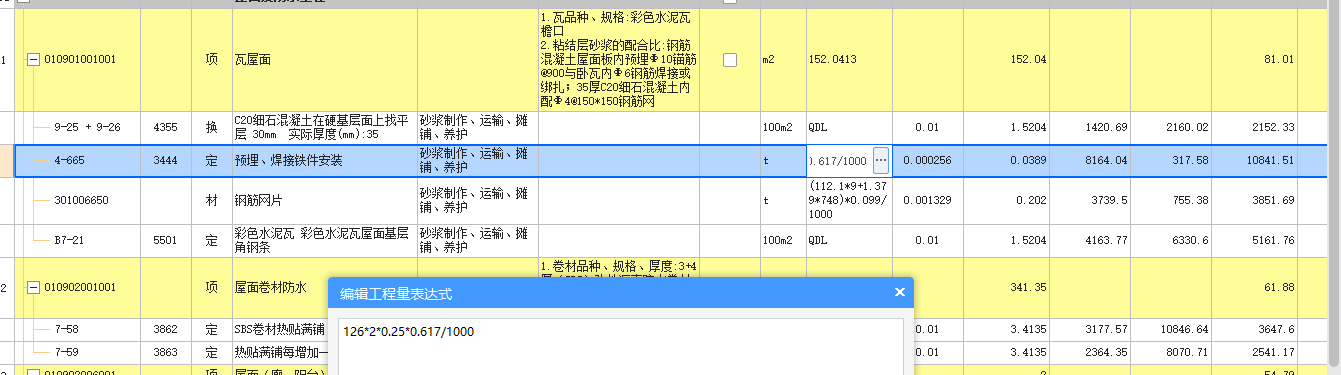Click the 2152.33 value in the last column

click(1273, 127)
